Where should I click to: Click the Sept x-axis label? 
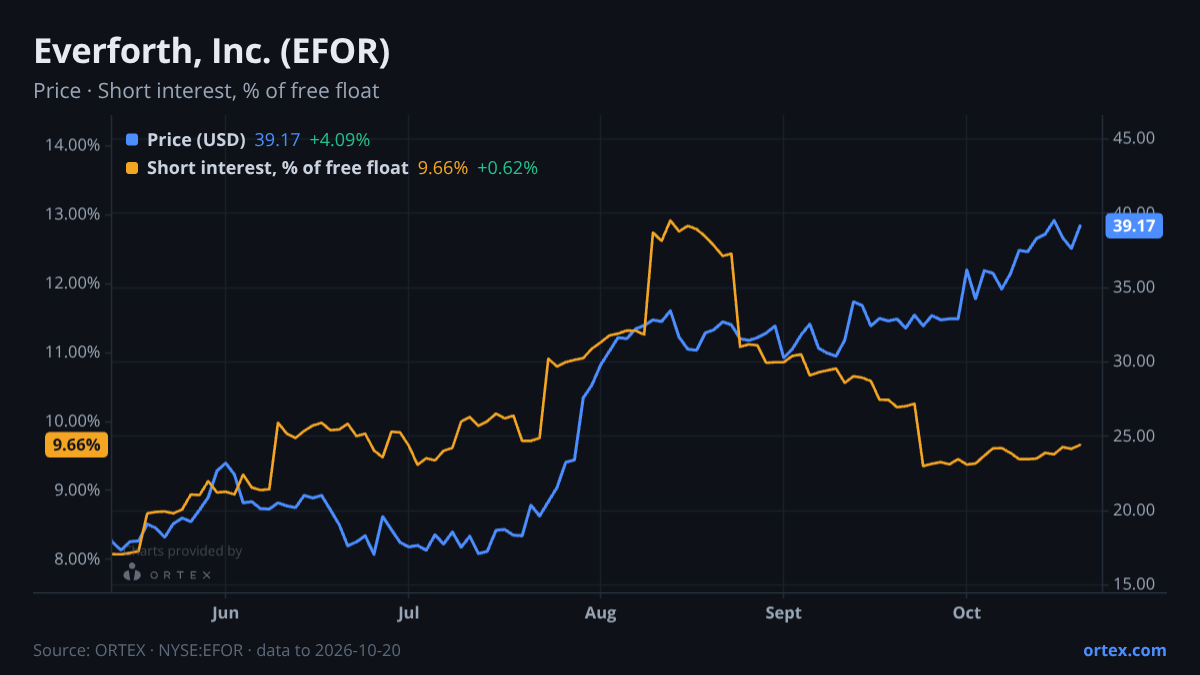click(x=784, y=613)
